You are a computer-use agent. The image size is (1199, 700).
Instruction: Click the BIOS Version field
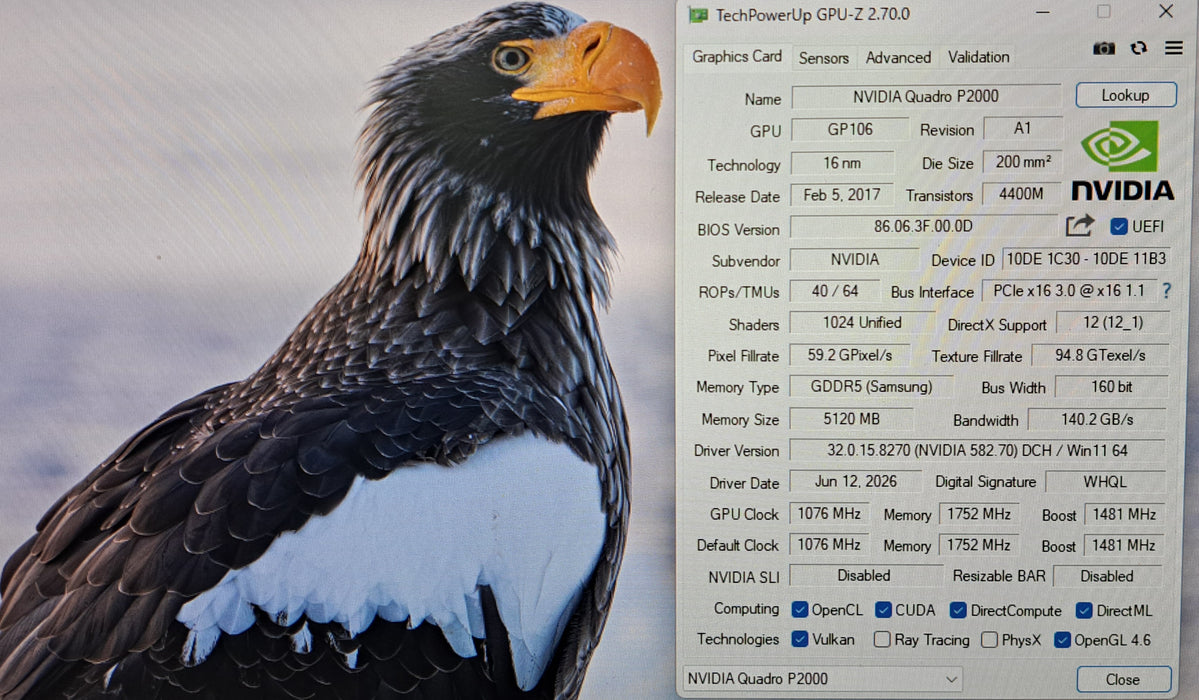[x=923, y=226]
